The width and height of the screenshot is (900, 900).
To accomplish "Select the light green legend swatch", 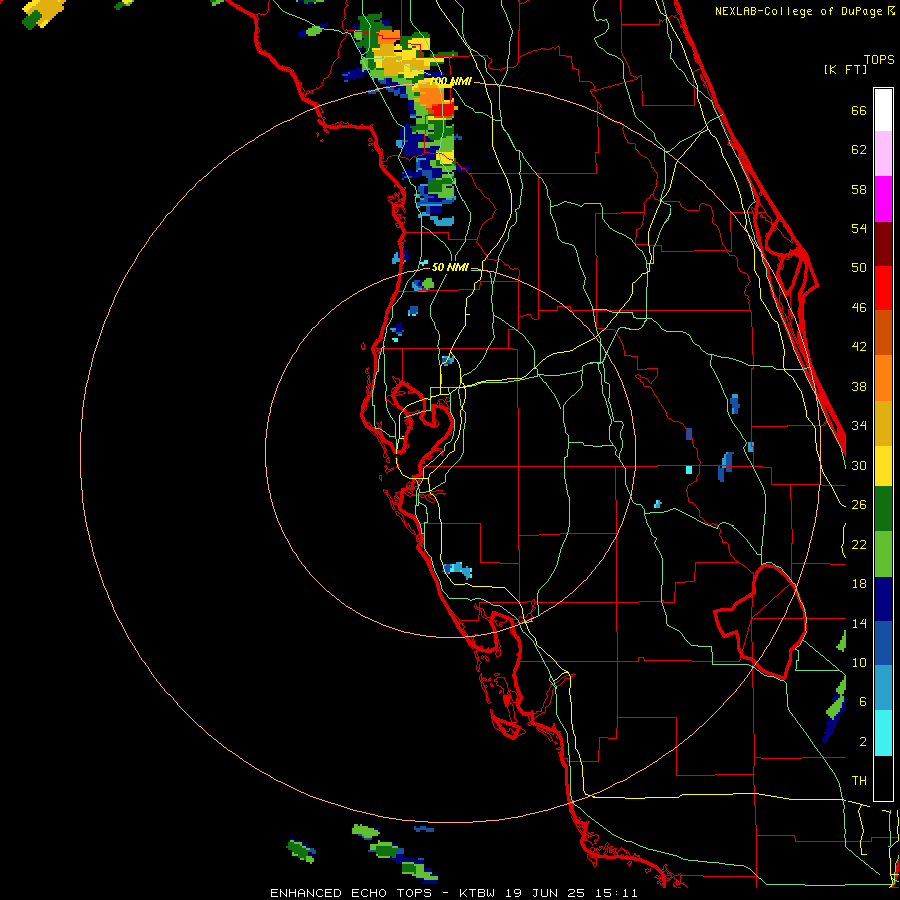I will (883, 554).
